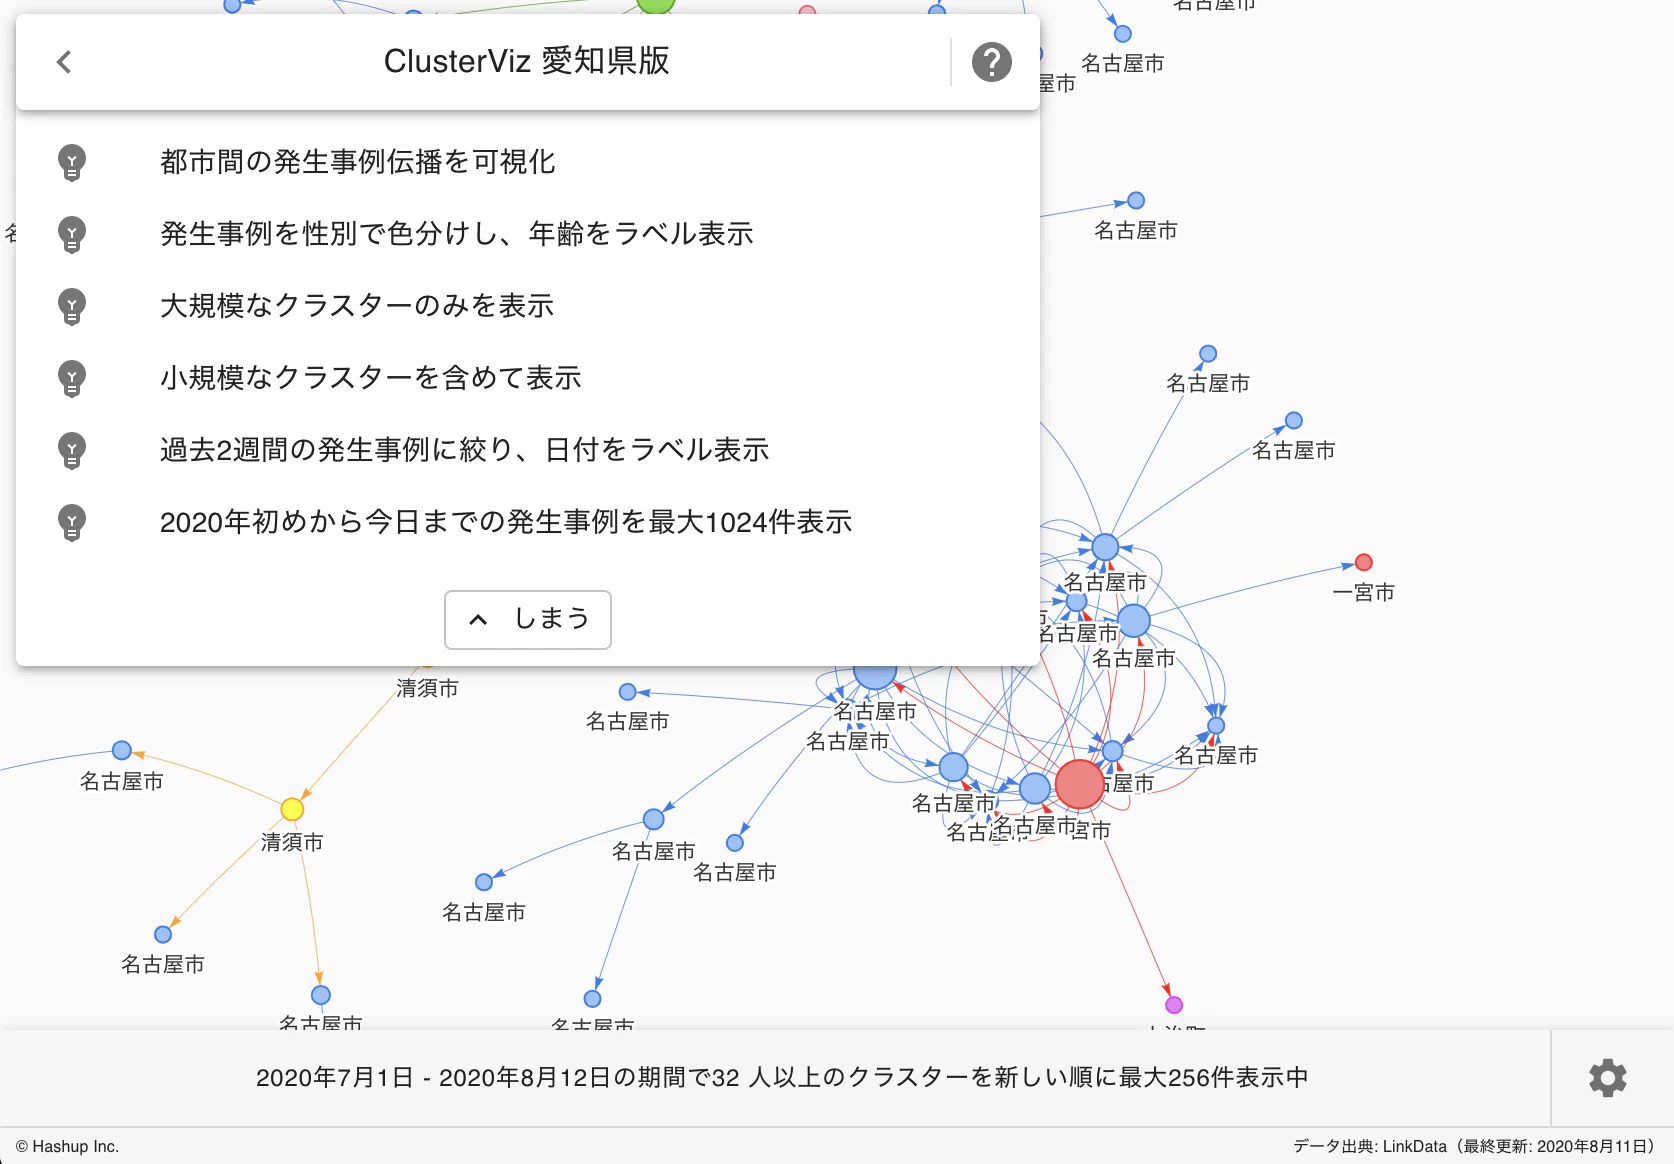The height and width of the screenshot is (1164, 1674).
Task: Choose 過去2週間の発生事例に絞り、日付をラベル表示
Action: [528, 450]
